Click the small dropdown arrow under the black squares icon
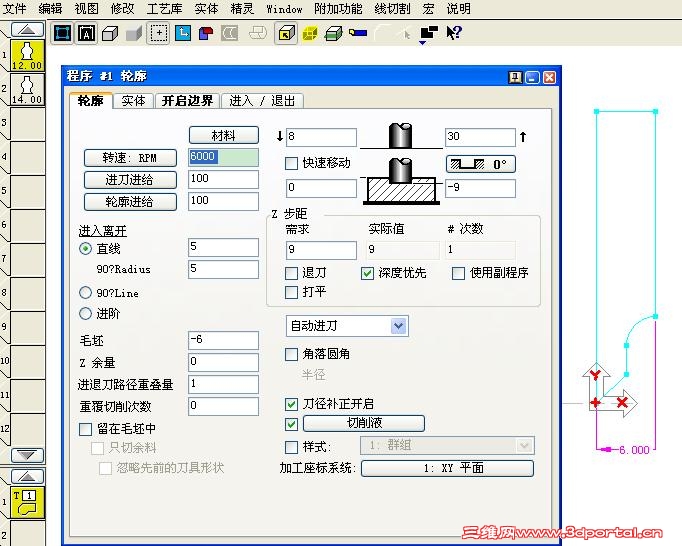 point(422,43)
